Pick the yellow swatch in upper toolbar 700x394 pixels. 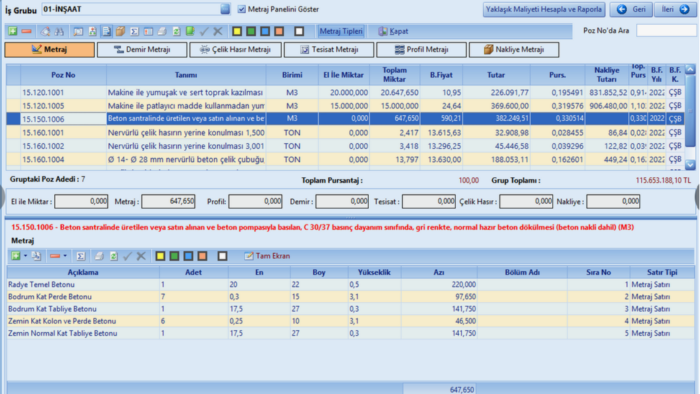[x=237, y=31]
